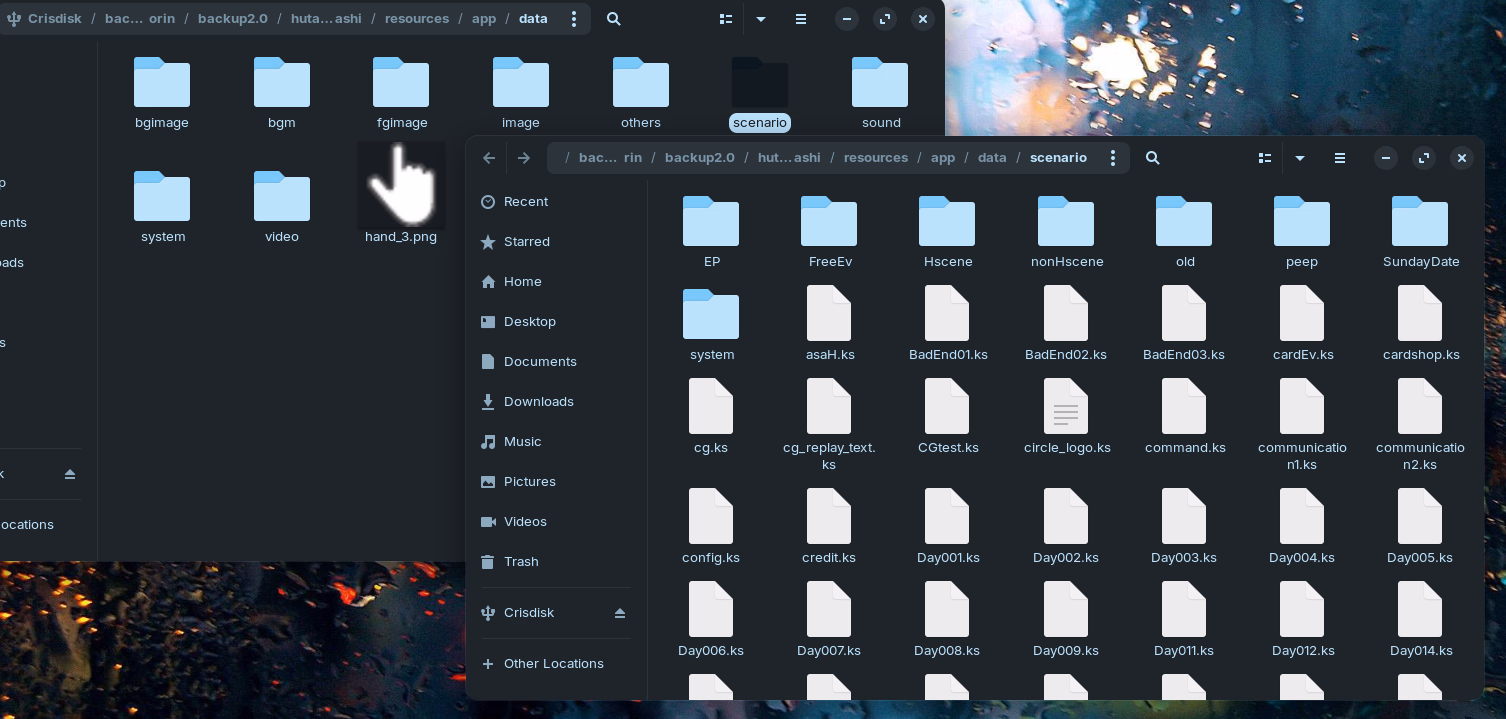Select Downloads in the sidebar
The width and height of the screenshot is (1506, 719).
click(538, 402)
